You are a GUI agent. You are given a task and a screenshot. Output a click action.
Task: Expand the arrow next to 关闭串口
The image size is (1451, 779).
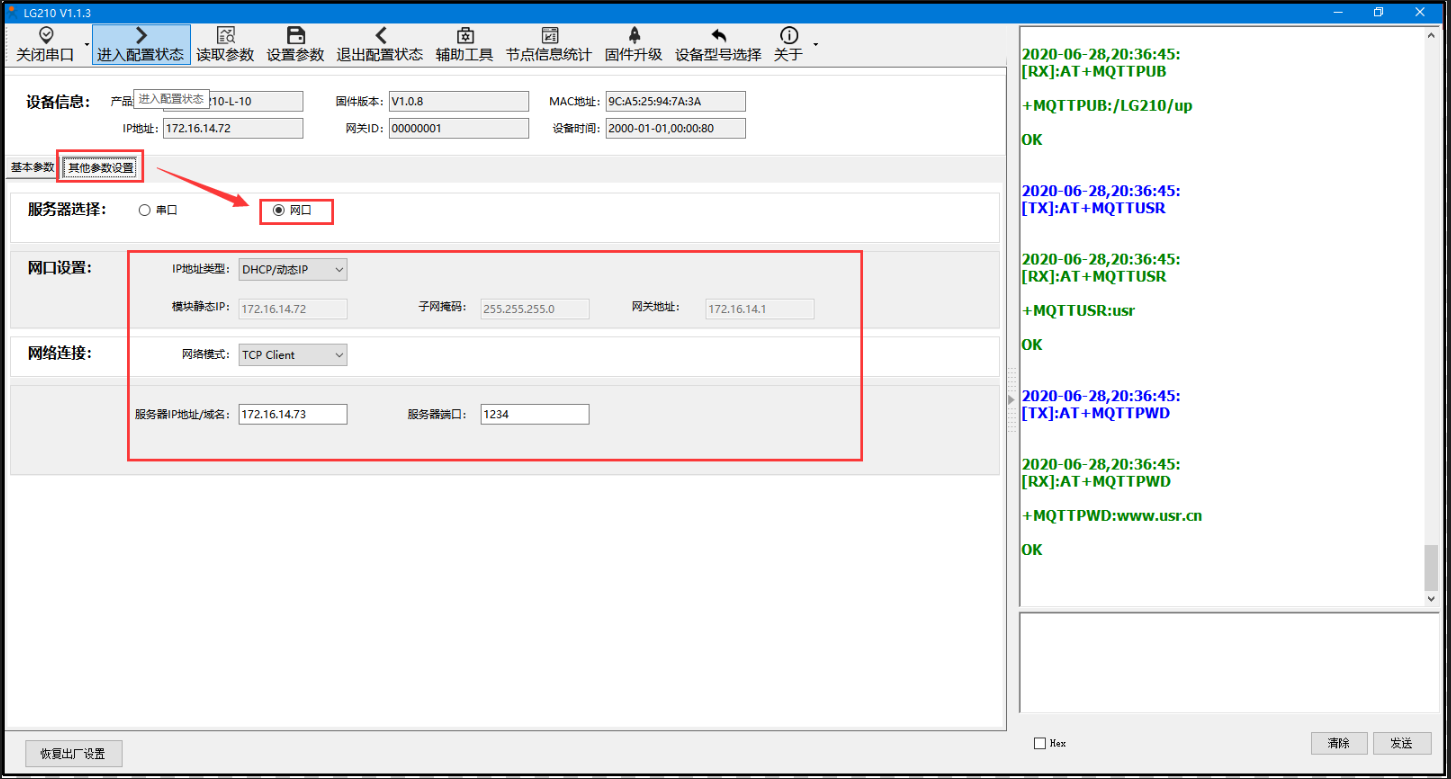tap(87, 45)
